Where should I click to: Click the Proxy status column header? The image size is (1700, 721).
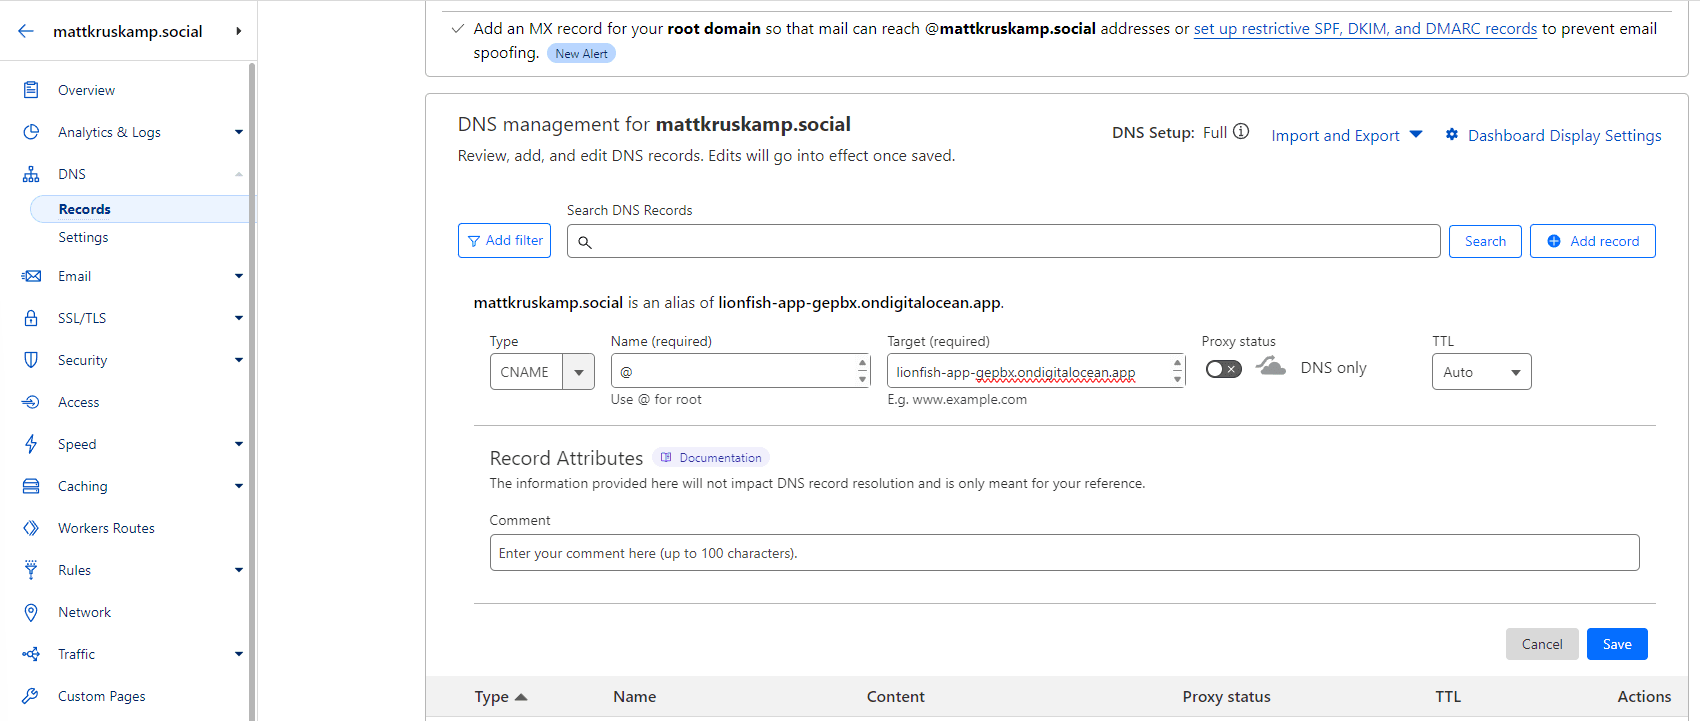click(1226, 697)
